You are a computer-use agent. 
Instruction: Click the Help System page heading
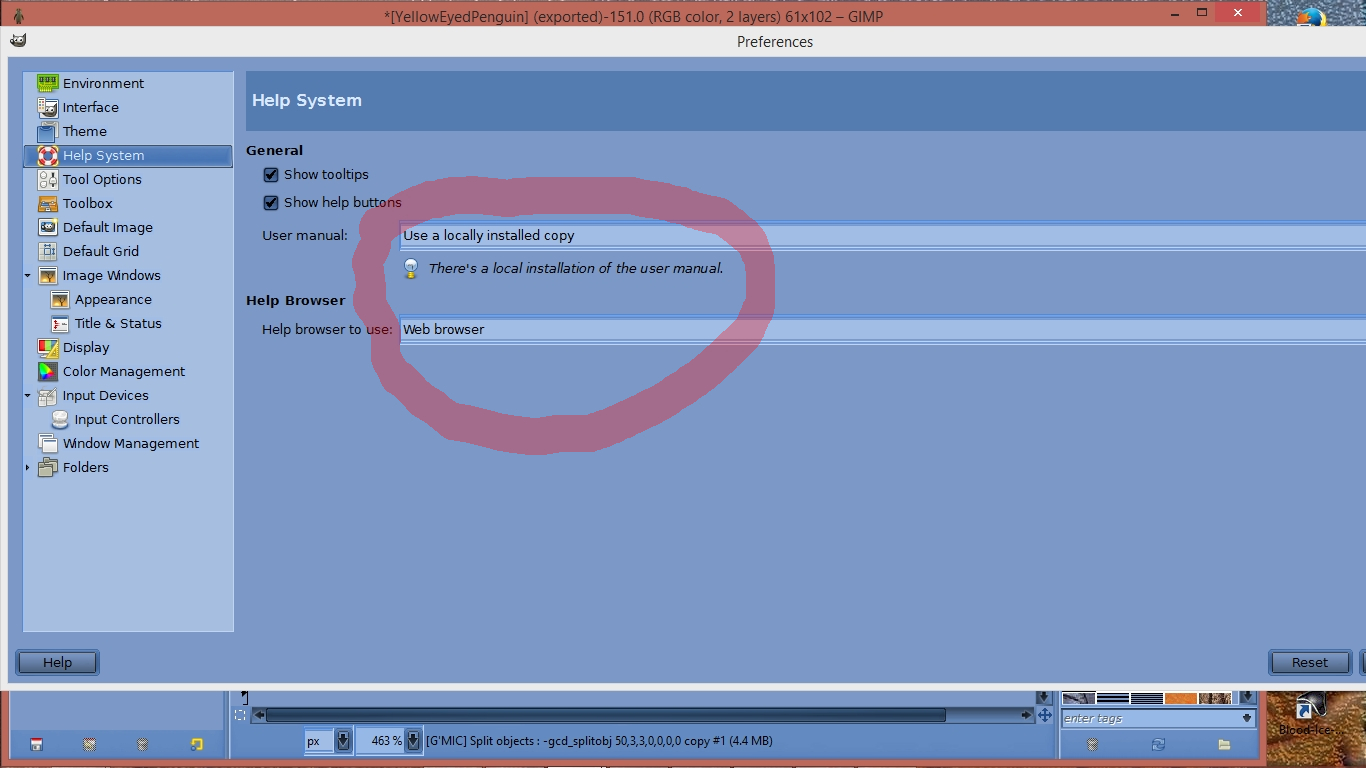[x=307, y=100]
